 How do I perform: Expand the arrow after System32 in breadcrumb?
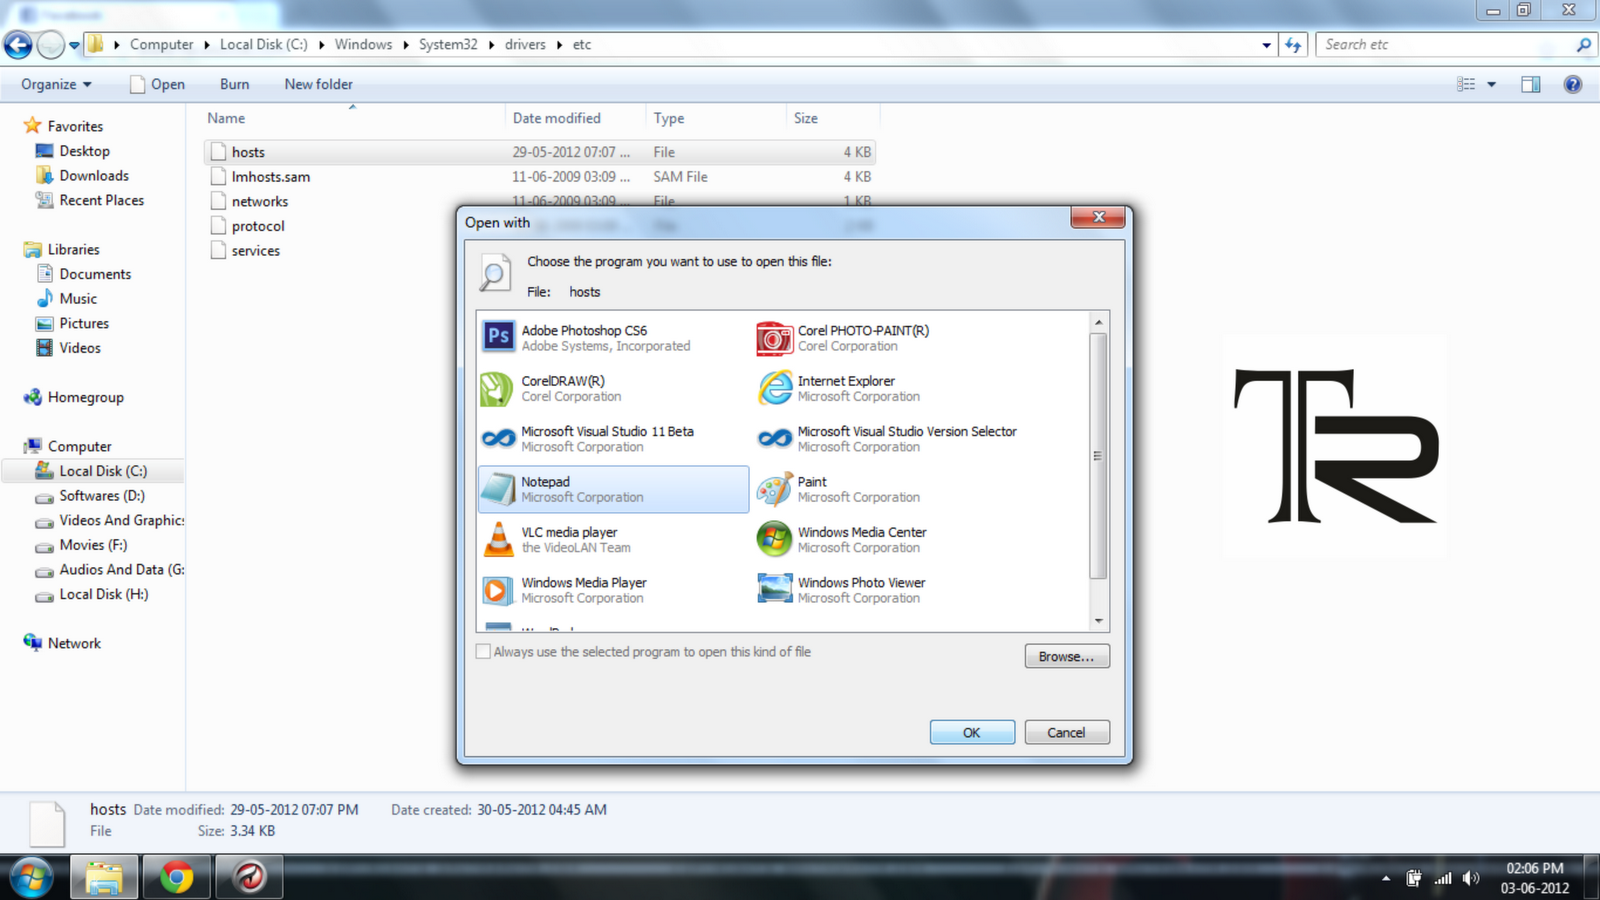click(x=491, y=45)
